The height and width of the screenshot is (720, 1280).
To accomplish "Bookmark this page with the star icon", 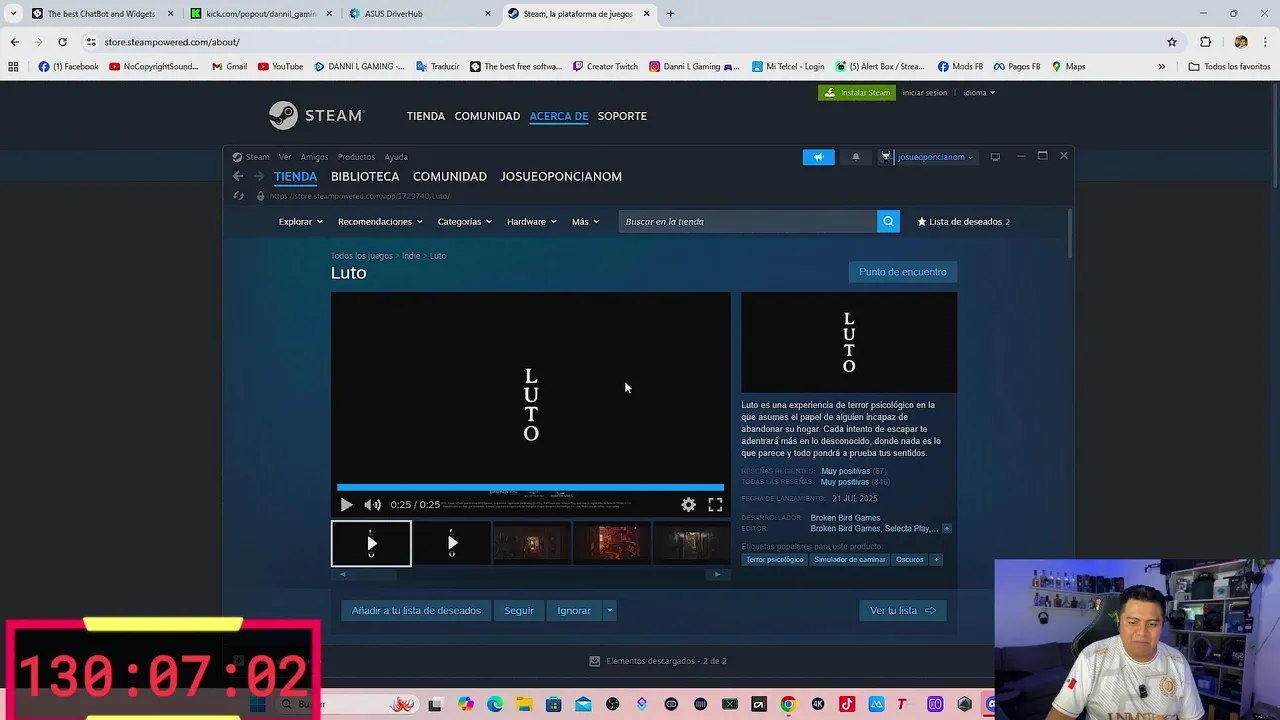I will point(1172,42).
